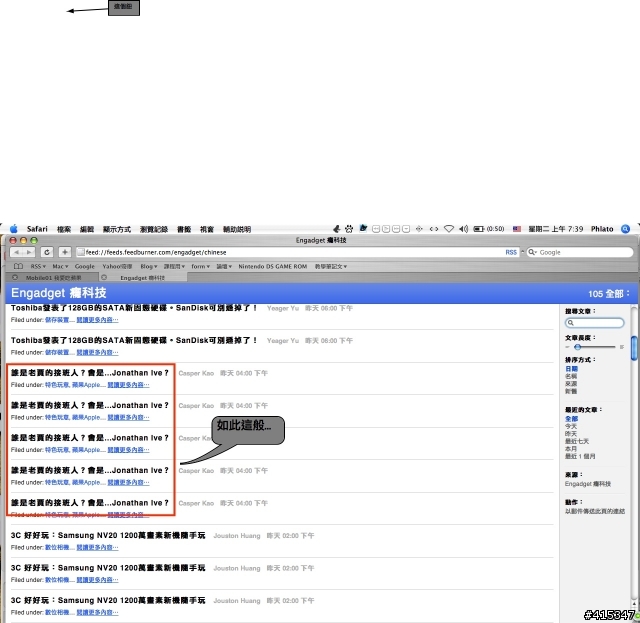Click magnifier icon in sidebar article search
640x623 pixels.
[x=571, y=323]
